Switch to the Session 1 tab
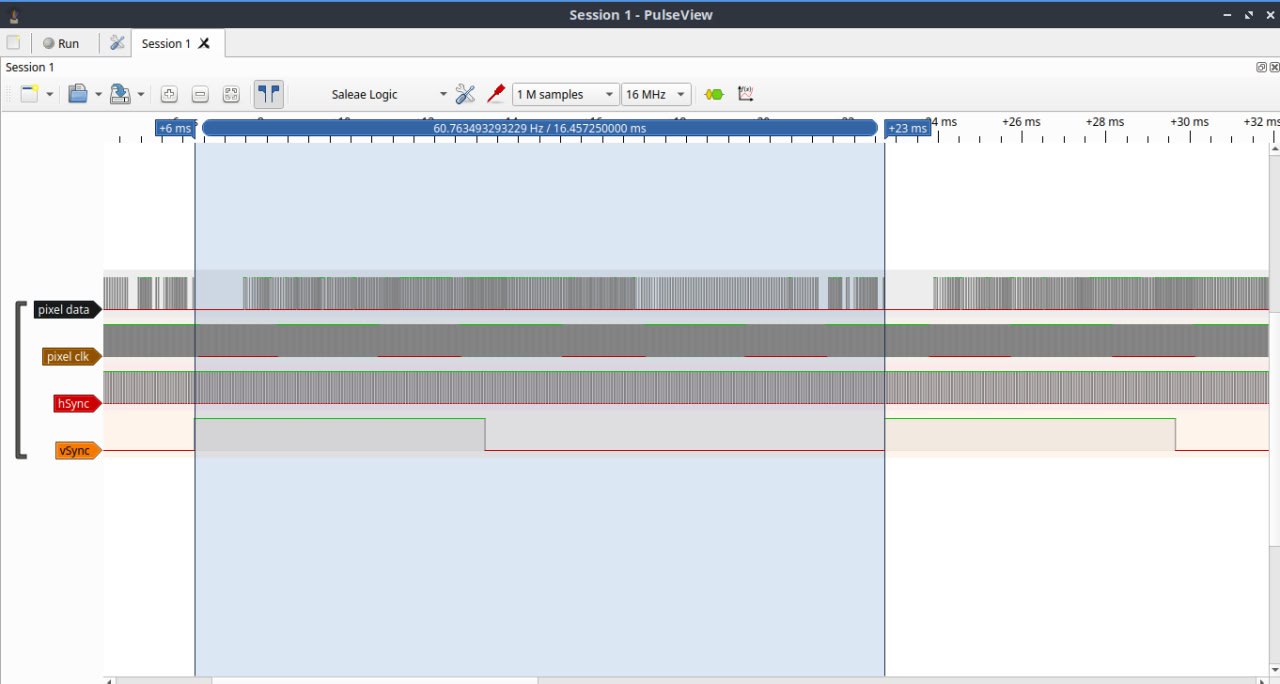 (x=165, y=43)
